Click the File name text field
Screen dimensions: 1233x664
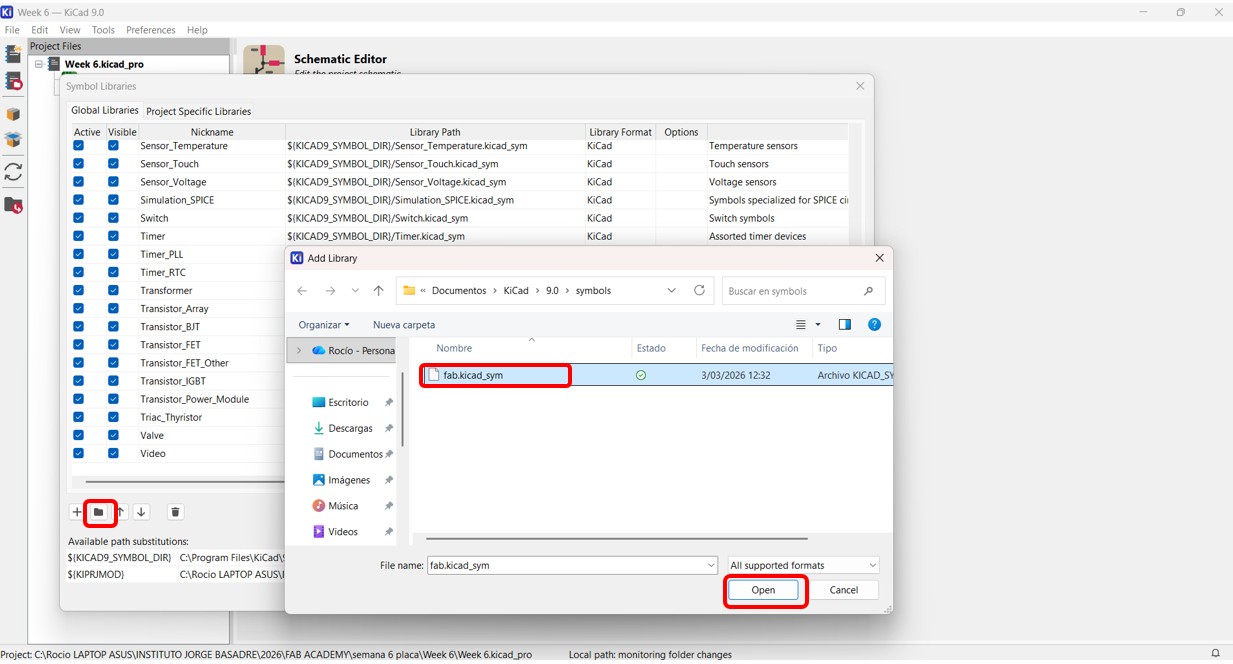tap(565, 565)
